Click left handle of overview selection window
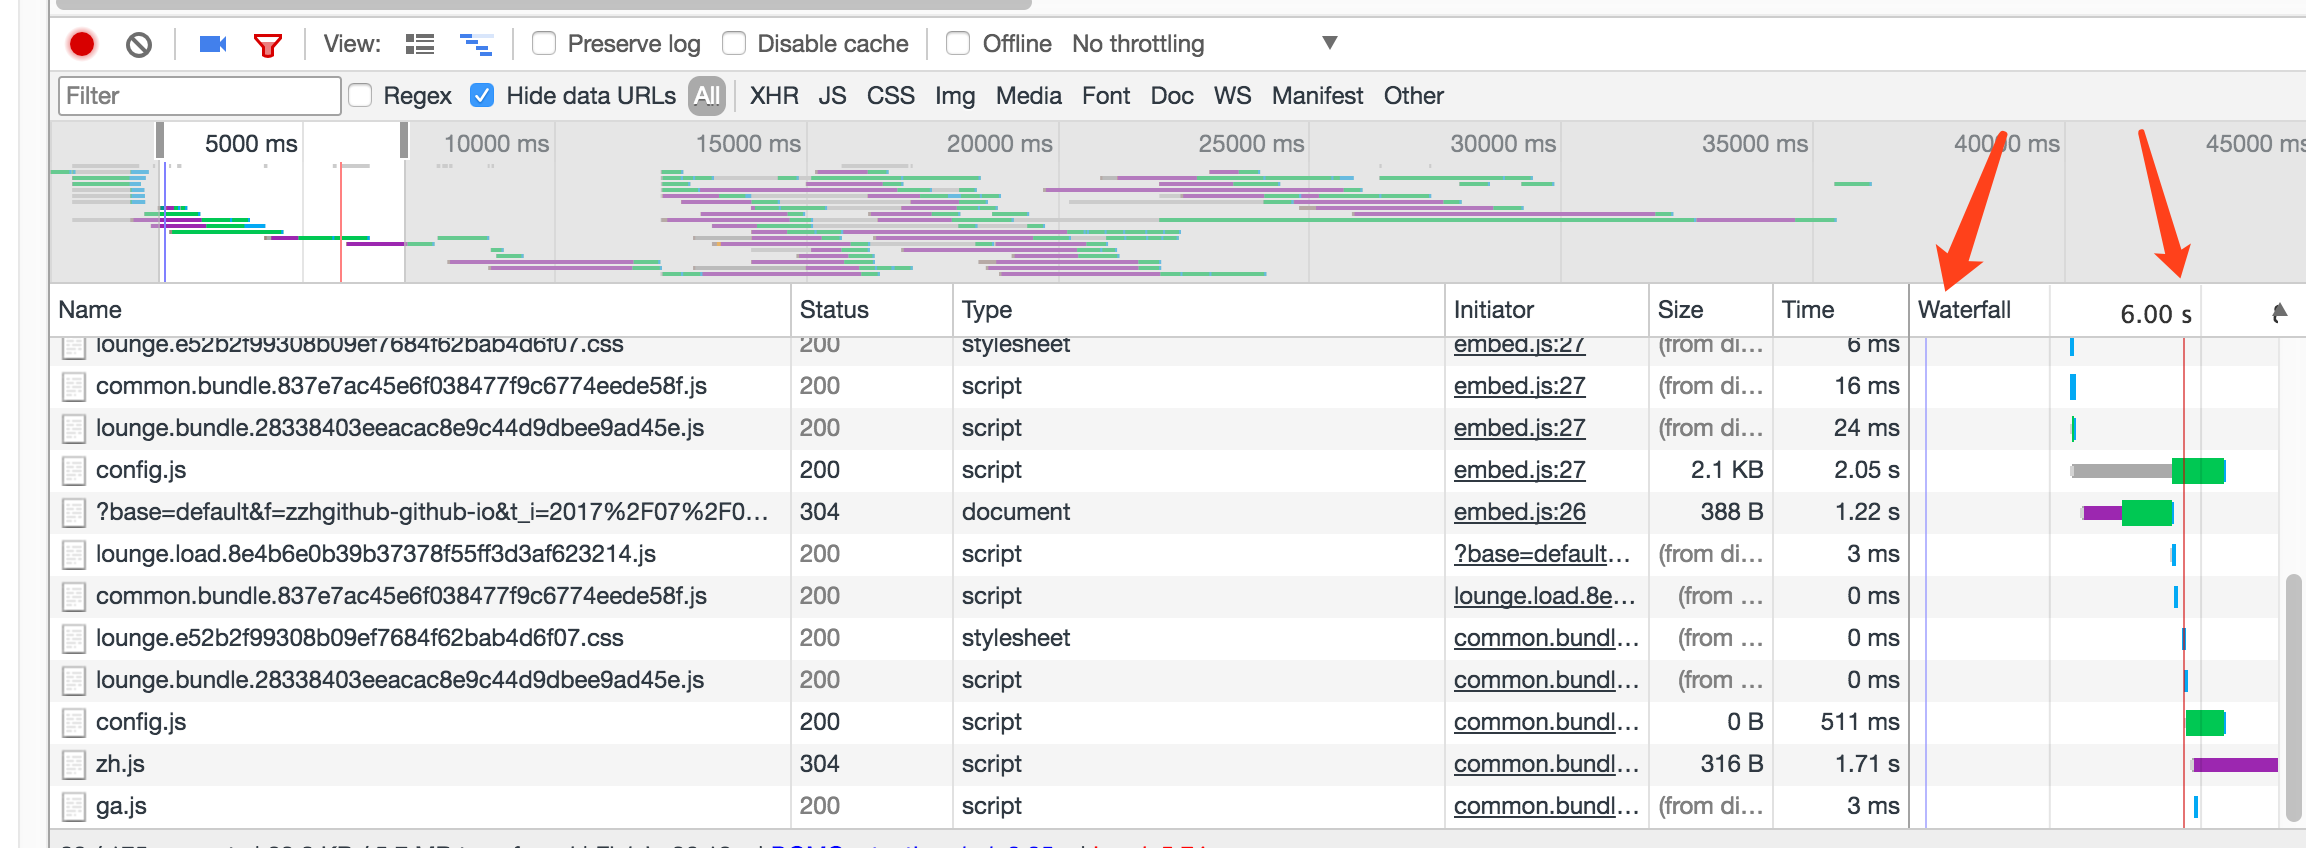The image size is (2306, 848). (160, 140)
